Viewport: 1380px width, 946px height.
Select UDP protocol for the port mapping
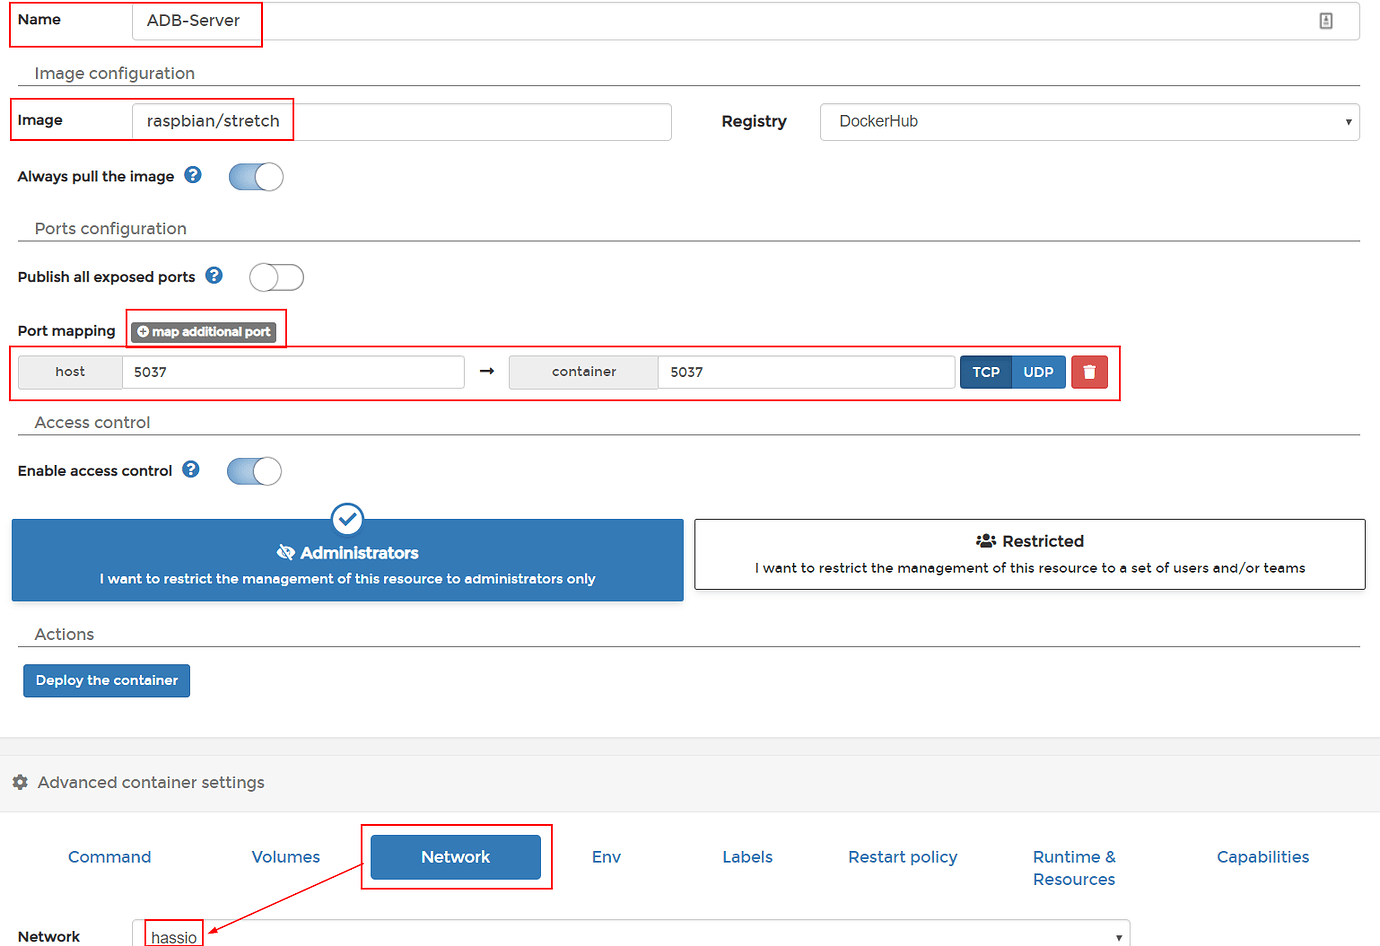tap(1039, 371)
